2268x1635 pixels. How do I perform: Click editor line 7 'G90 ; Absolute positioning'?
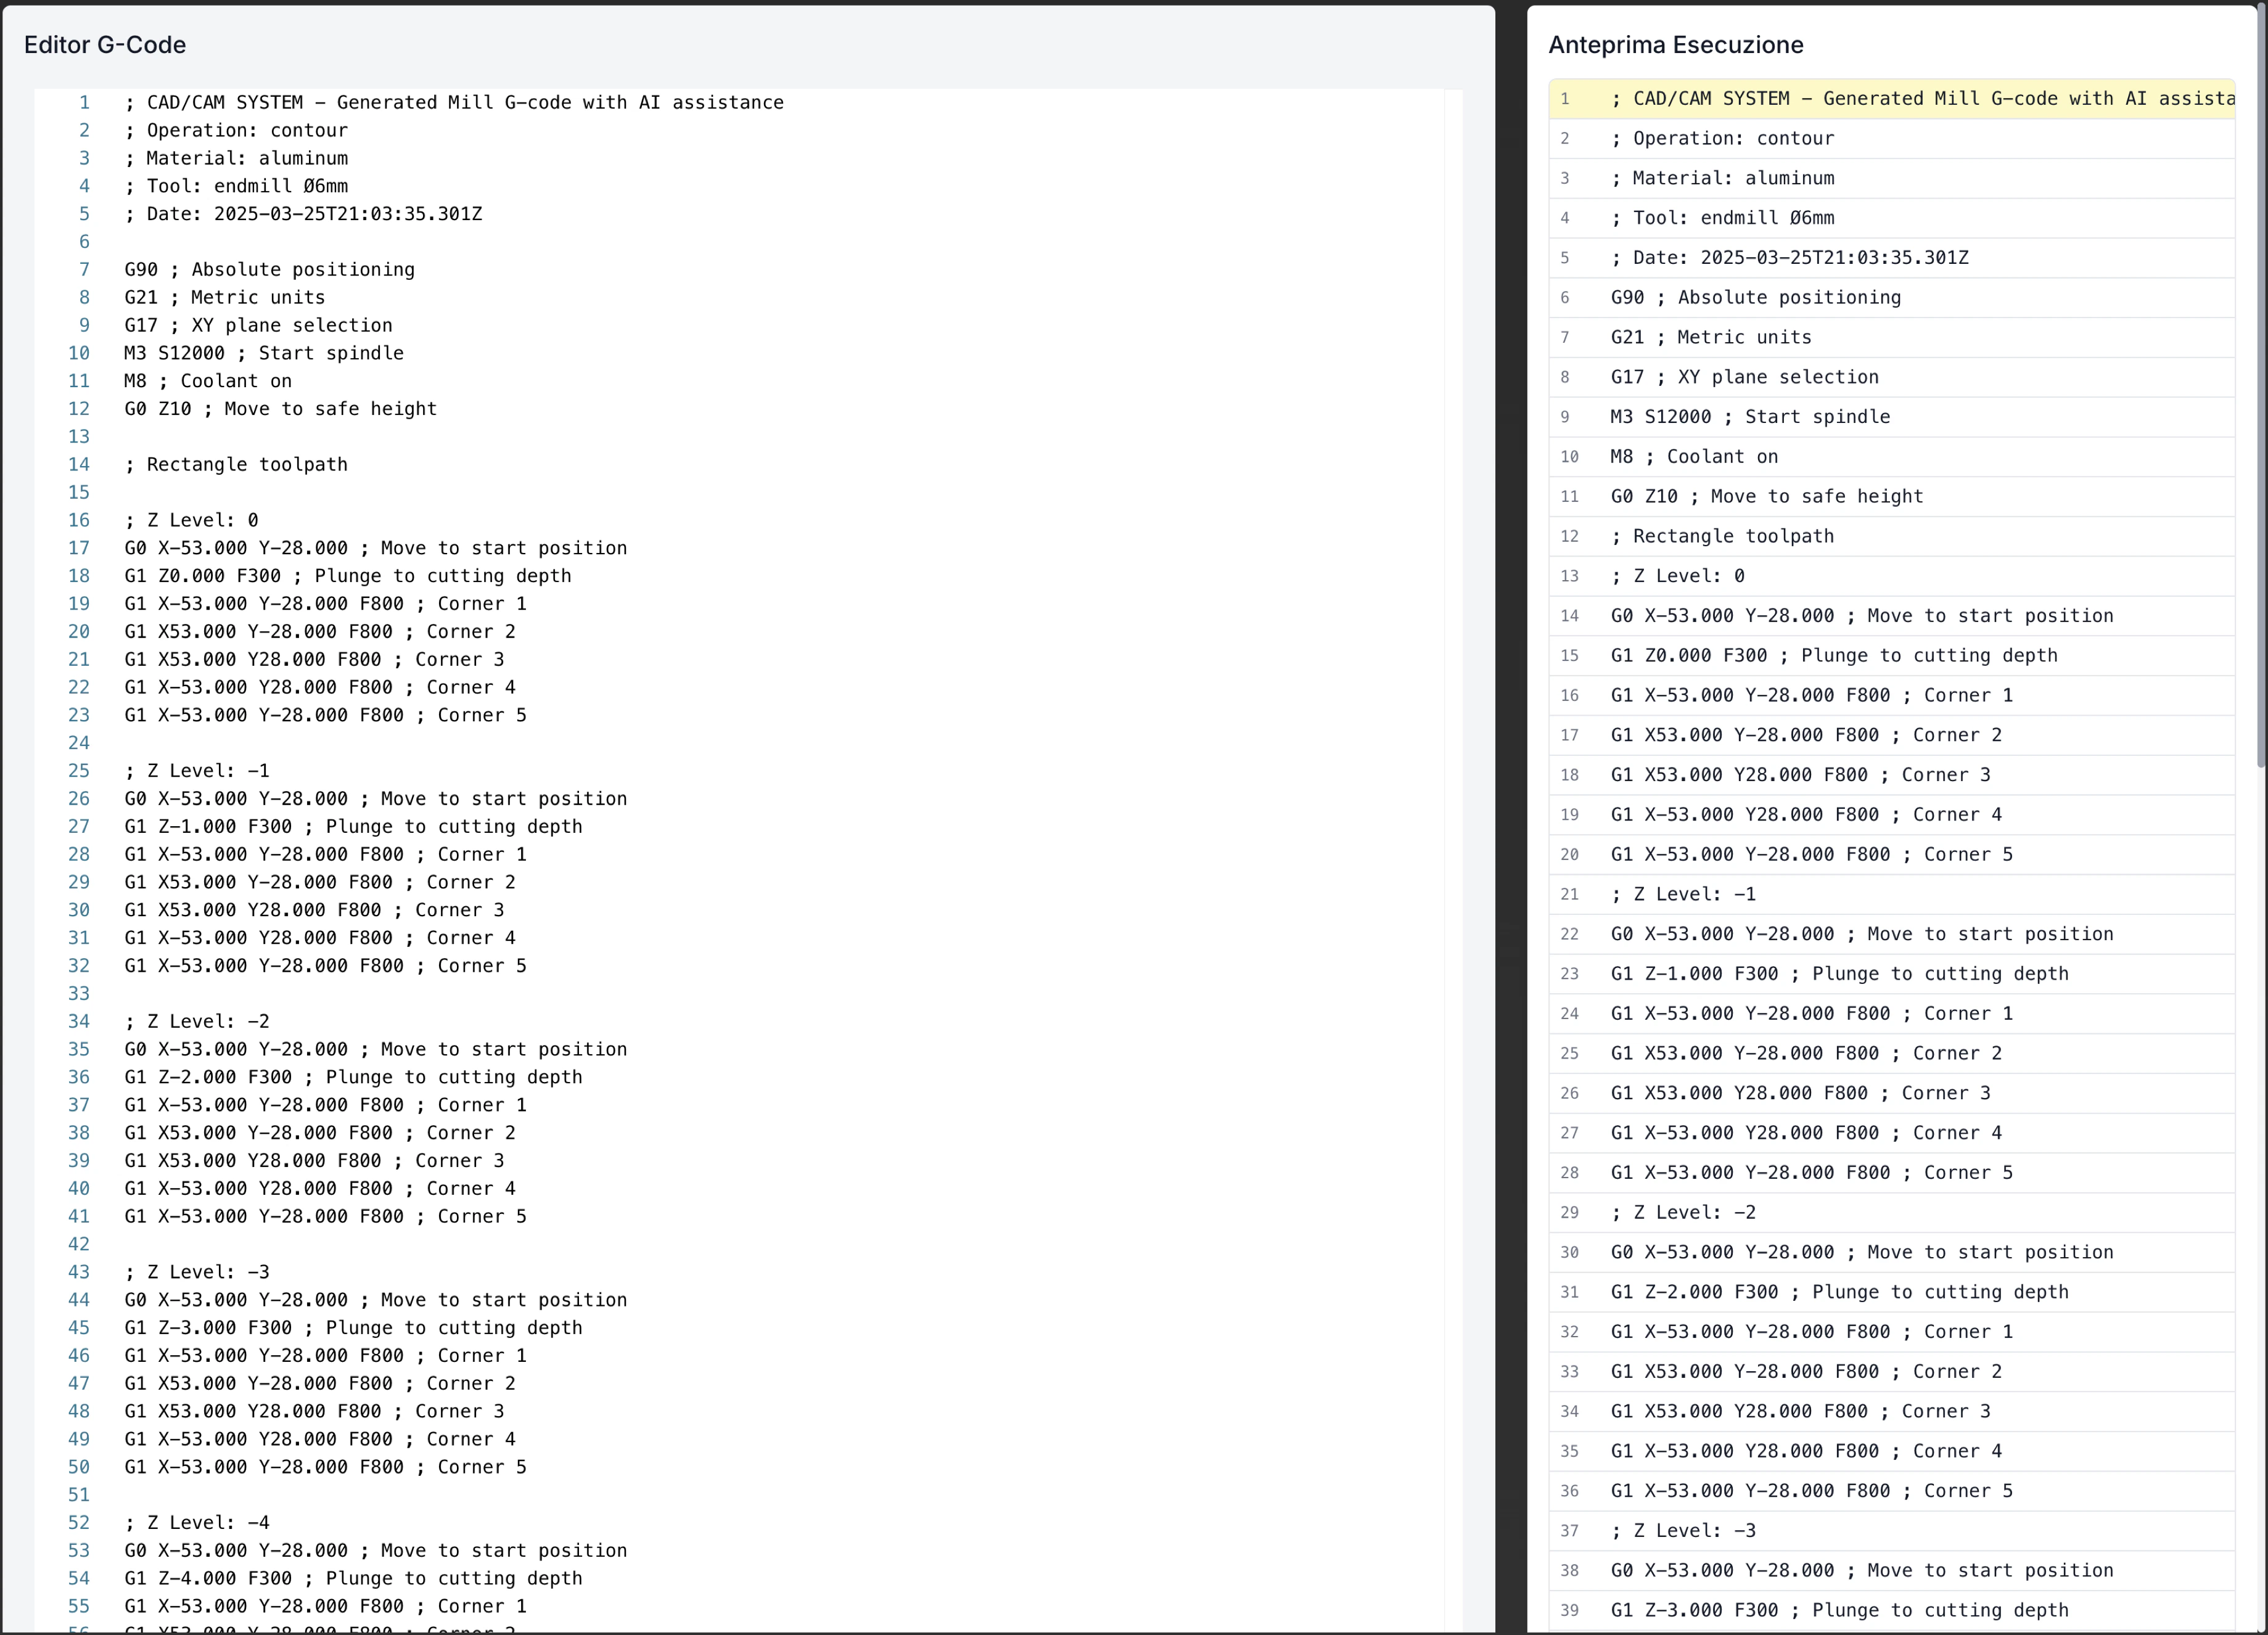[x=269, y=269]
